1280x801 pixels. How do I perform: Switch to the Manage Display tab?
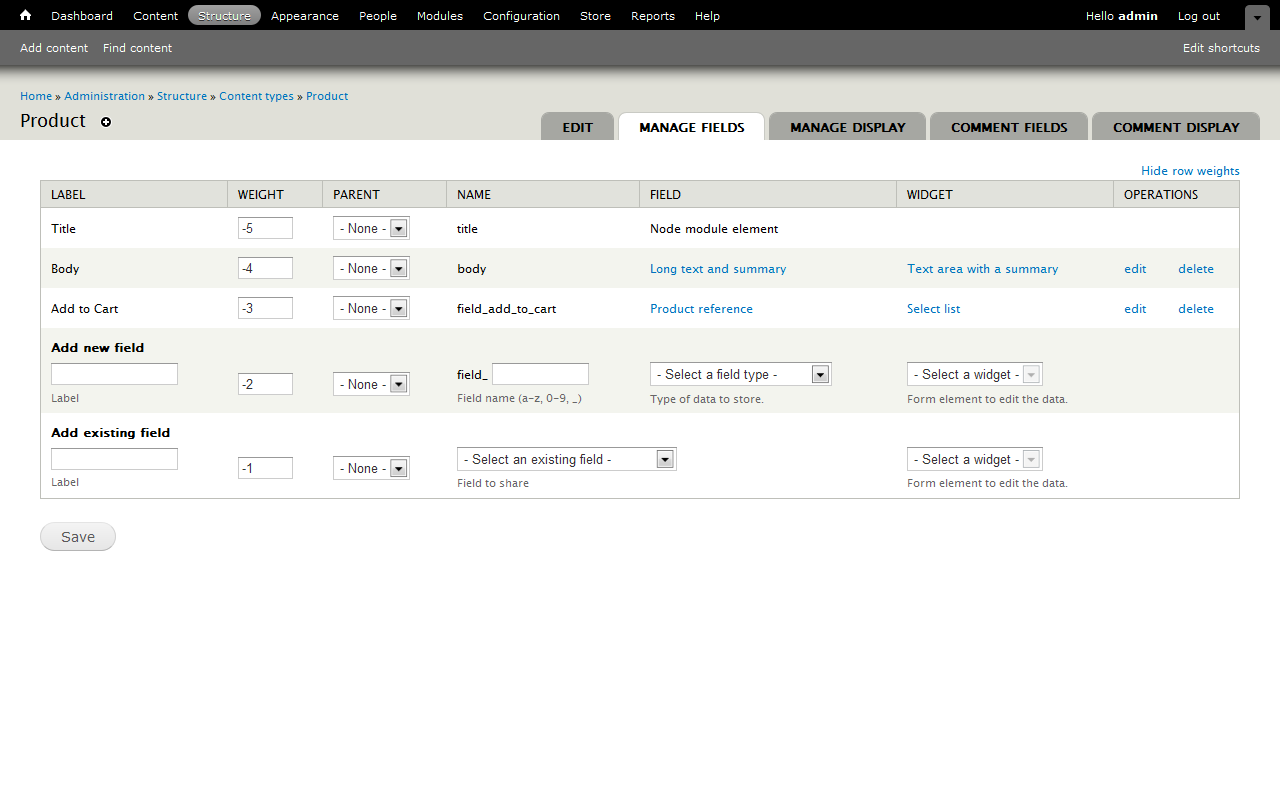coord(847,127)
